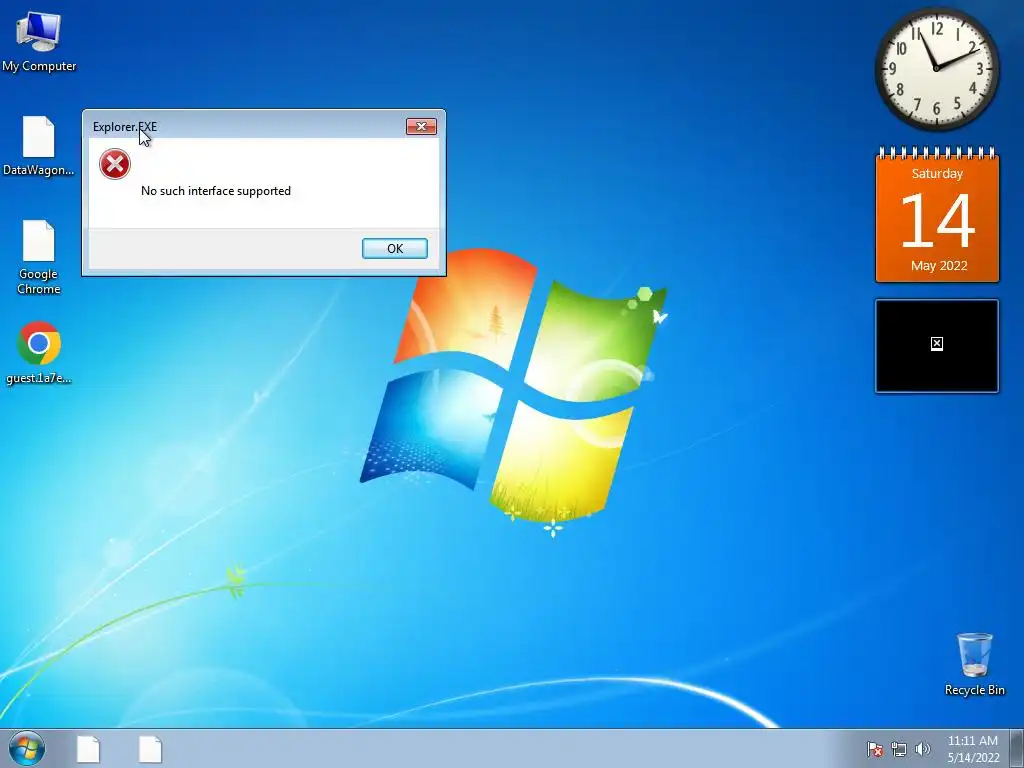Open the Recycle Bin

tap(974, 664)
